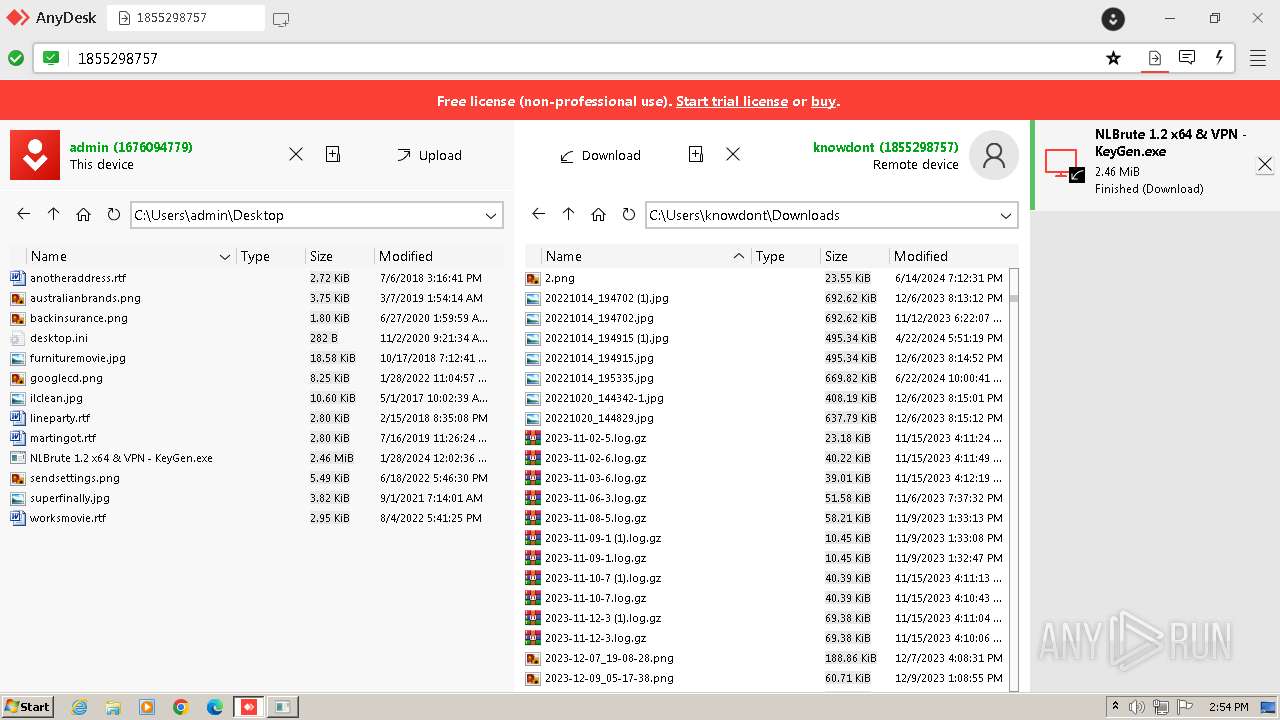Click the black download notification icon in title bar
1280x720 pixels.
[x=1113, y=19]
